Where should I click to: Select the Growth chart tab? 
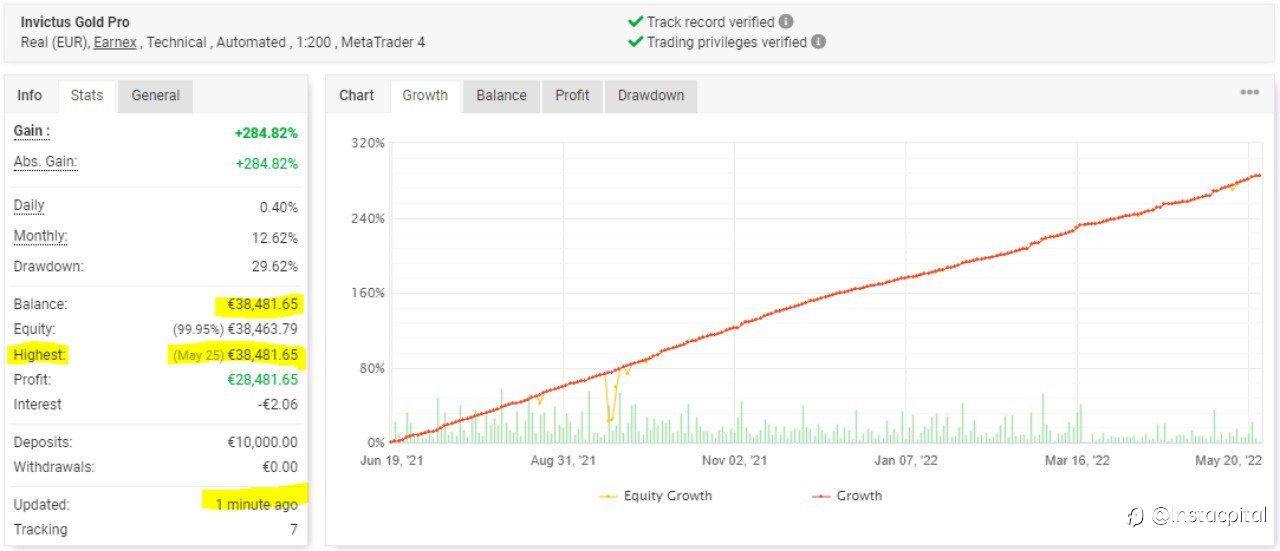coord(425,96)
